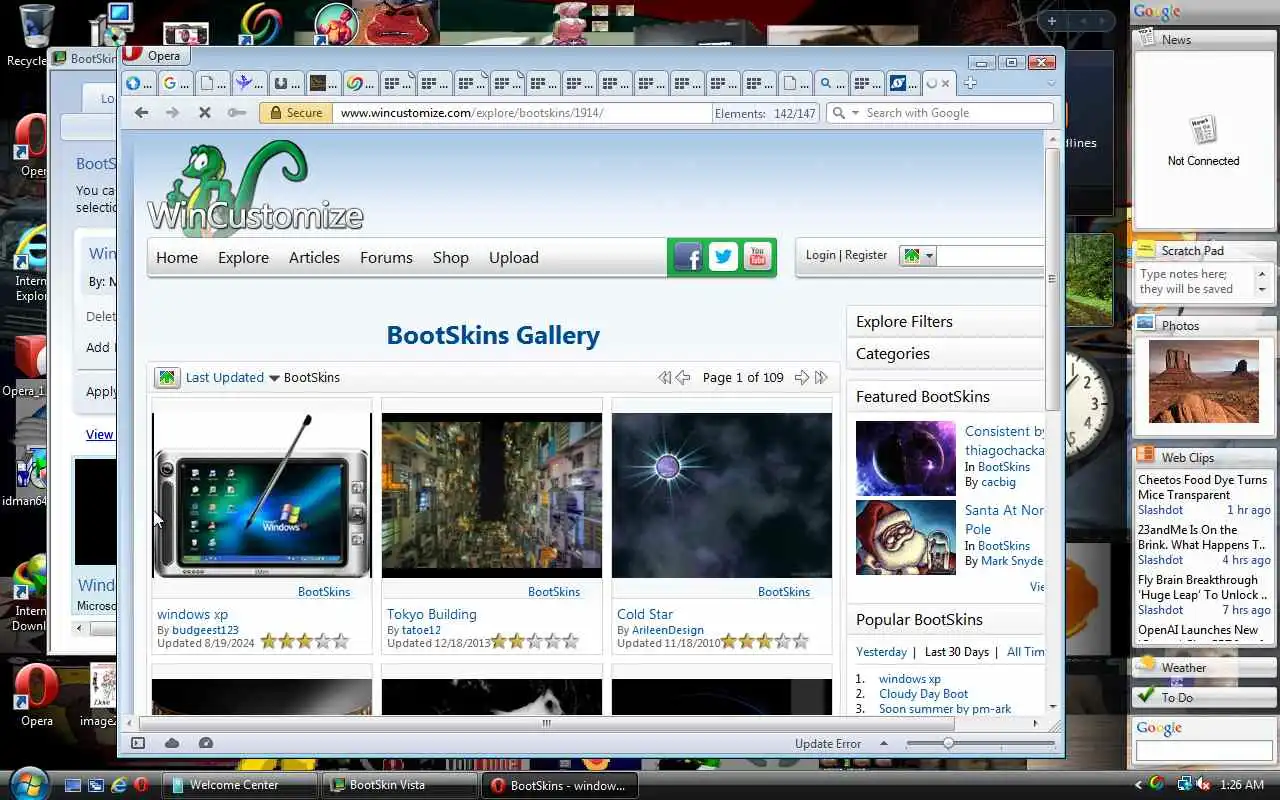Image resolution: width=1280 pixels, height=800 pixels.
Task: Click the horizontal page scrollbar
Action: coord(546,723)
